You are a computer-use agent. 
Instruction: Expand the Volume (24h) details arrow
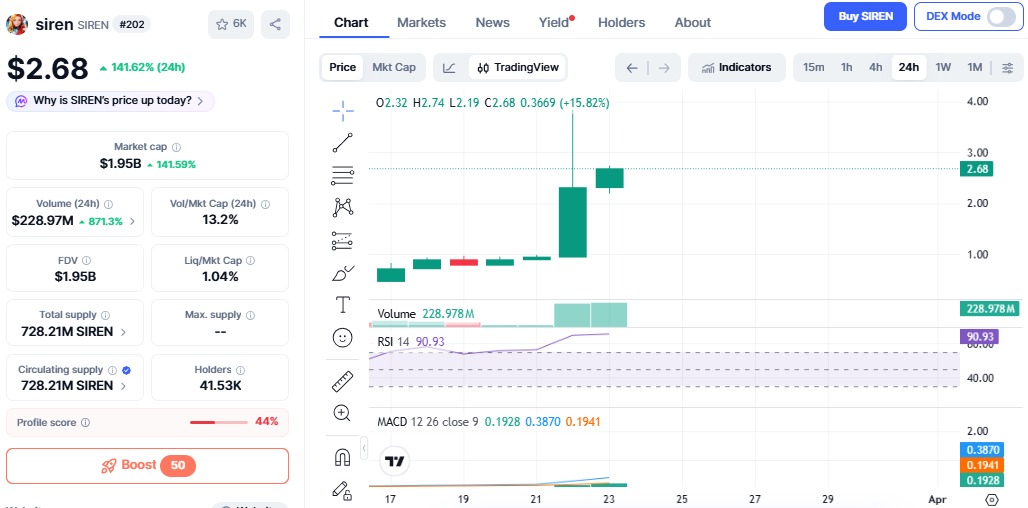[x=133, y=221]
